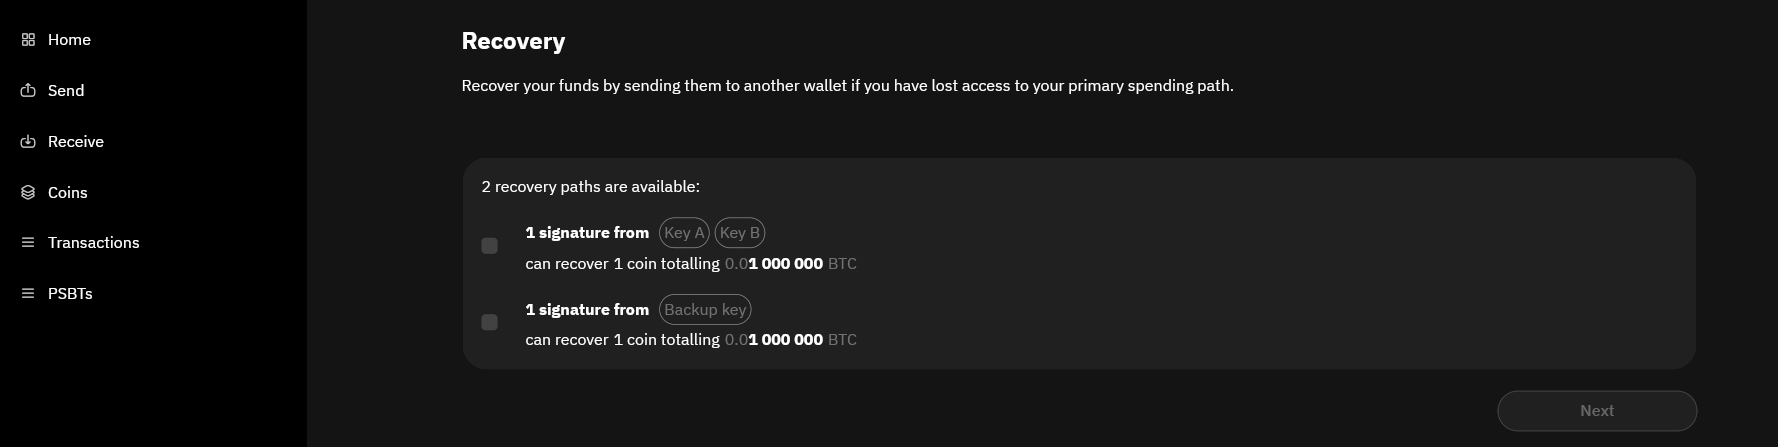This screenshot has width=1778, height=447.
Task: Click the Home grid icon in sidebar
Action: tap(28, 40)
